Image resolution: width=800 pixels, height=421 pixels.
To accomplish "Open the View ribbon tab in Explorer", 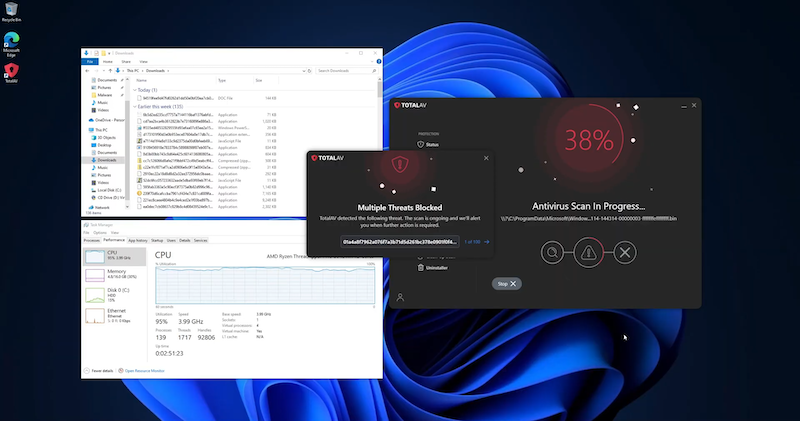I will click(x=143, y=62).
